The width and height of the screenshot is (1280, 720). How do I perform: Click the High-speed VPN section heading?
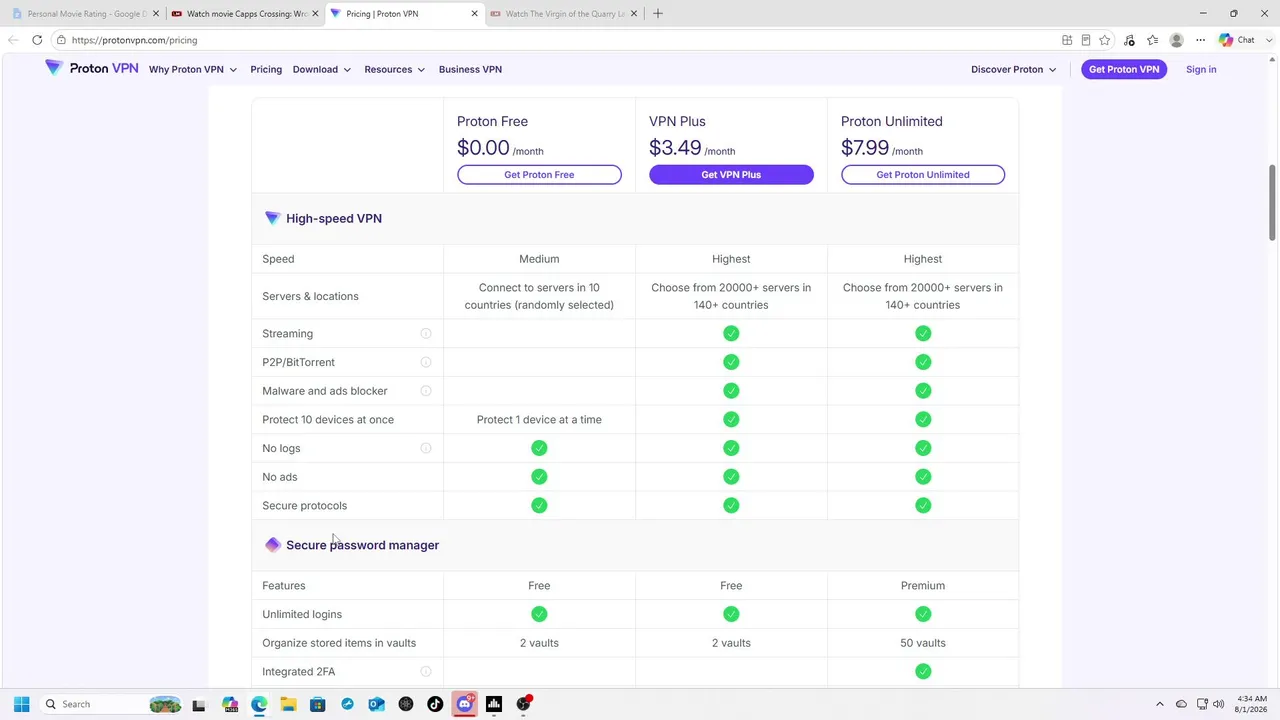(x=334, y=219)
